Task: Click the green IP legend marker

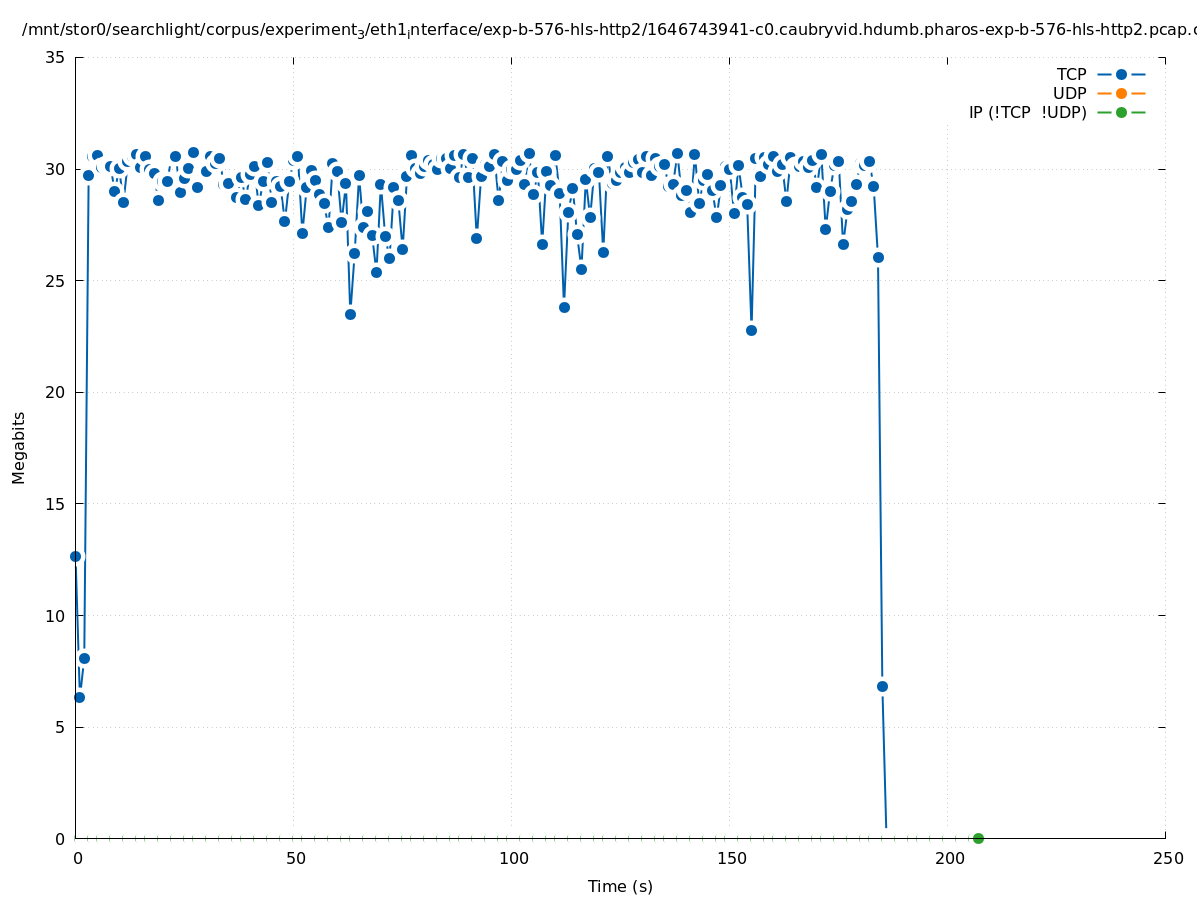Action: point(1121,112)
